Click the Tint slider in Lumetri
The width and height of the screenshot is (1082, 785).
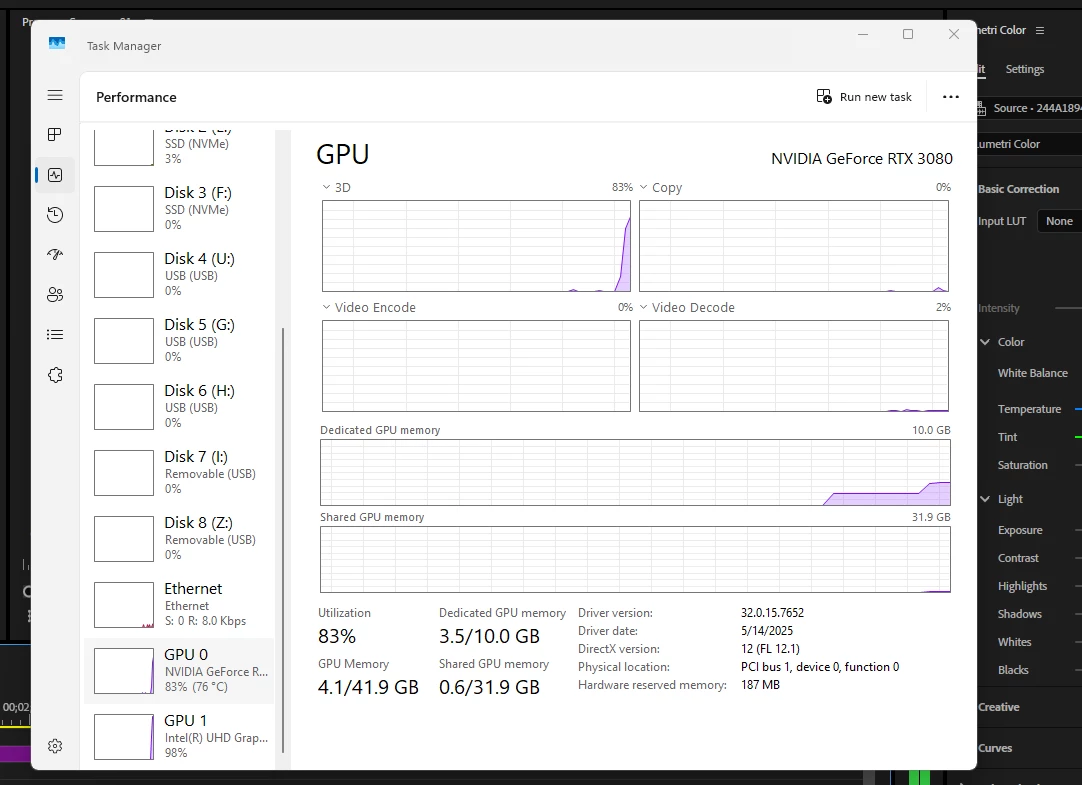(x=1078, y=437)
